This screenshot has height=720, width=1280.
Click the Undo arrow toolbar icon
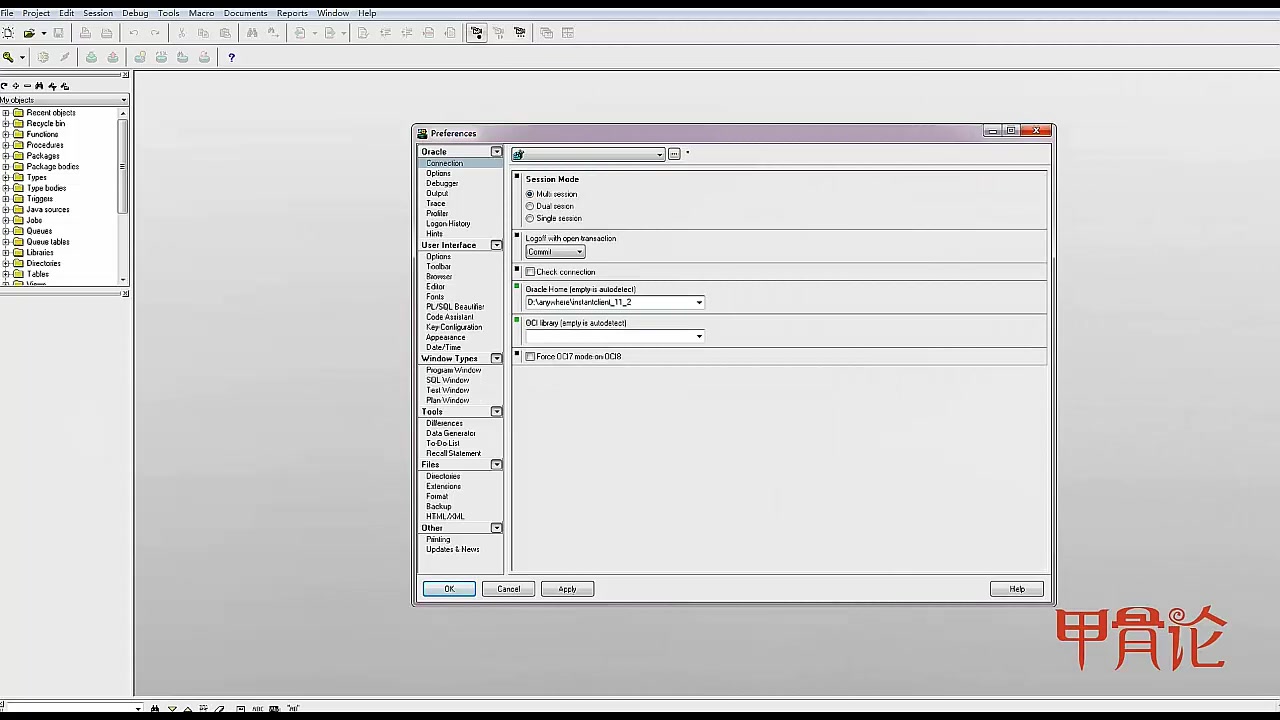coord(133,33)
